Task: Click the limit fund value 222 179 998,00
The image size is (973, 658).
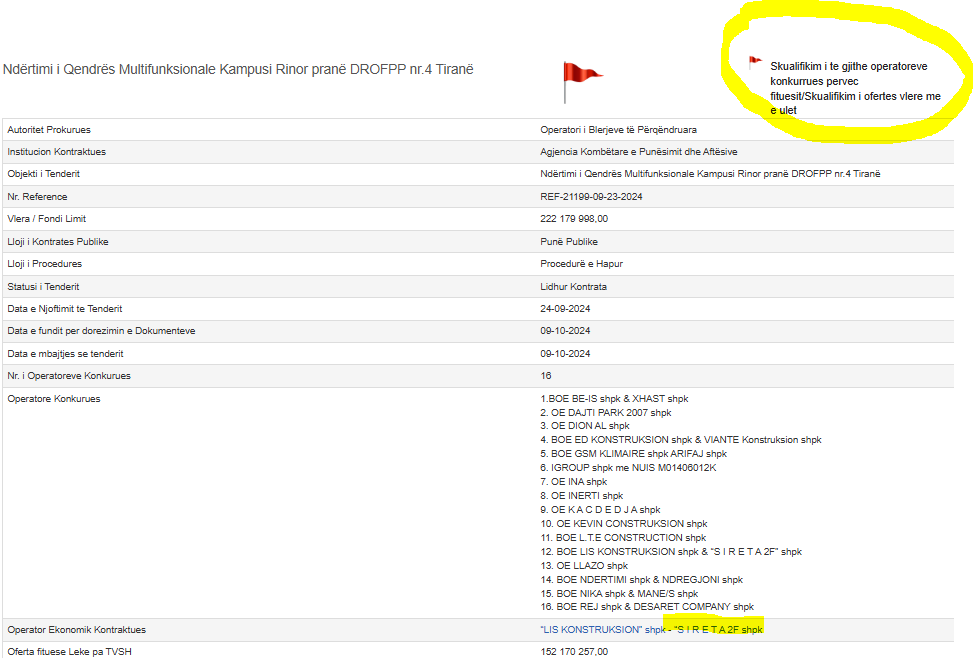Action: [x=573, y=219]
